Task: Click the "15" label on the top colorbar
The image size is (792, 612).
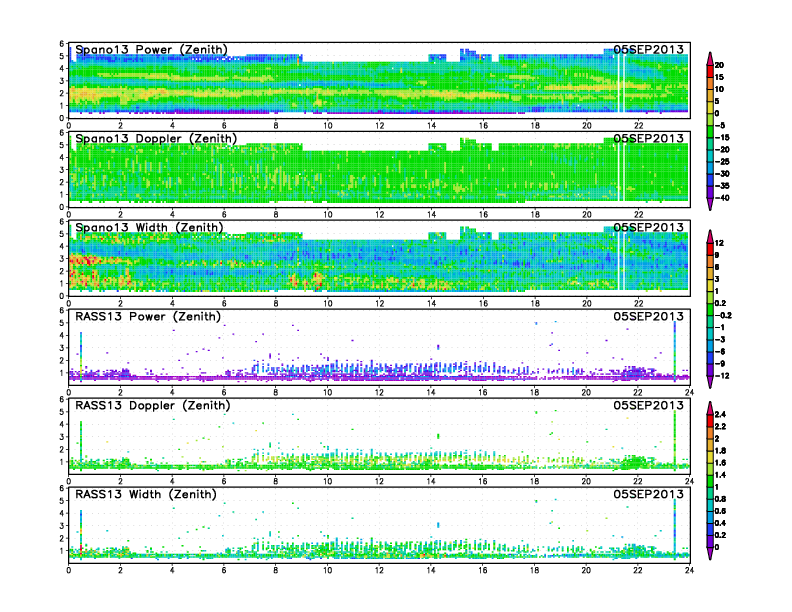Action: pyautogui.click(x=719, y=77)
